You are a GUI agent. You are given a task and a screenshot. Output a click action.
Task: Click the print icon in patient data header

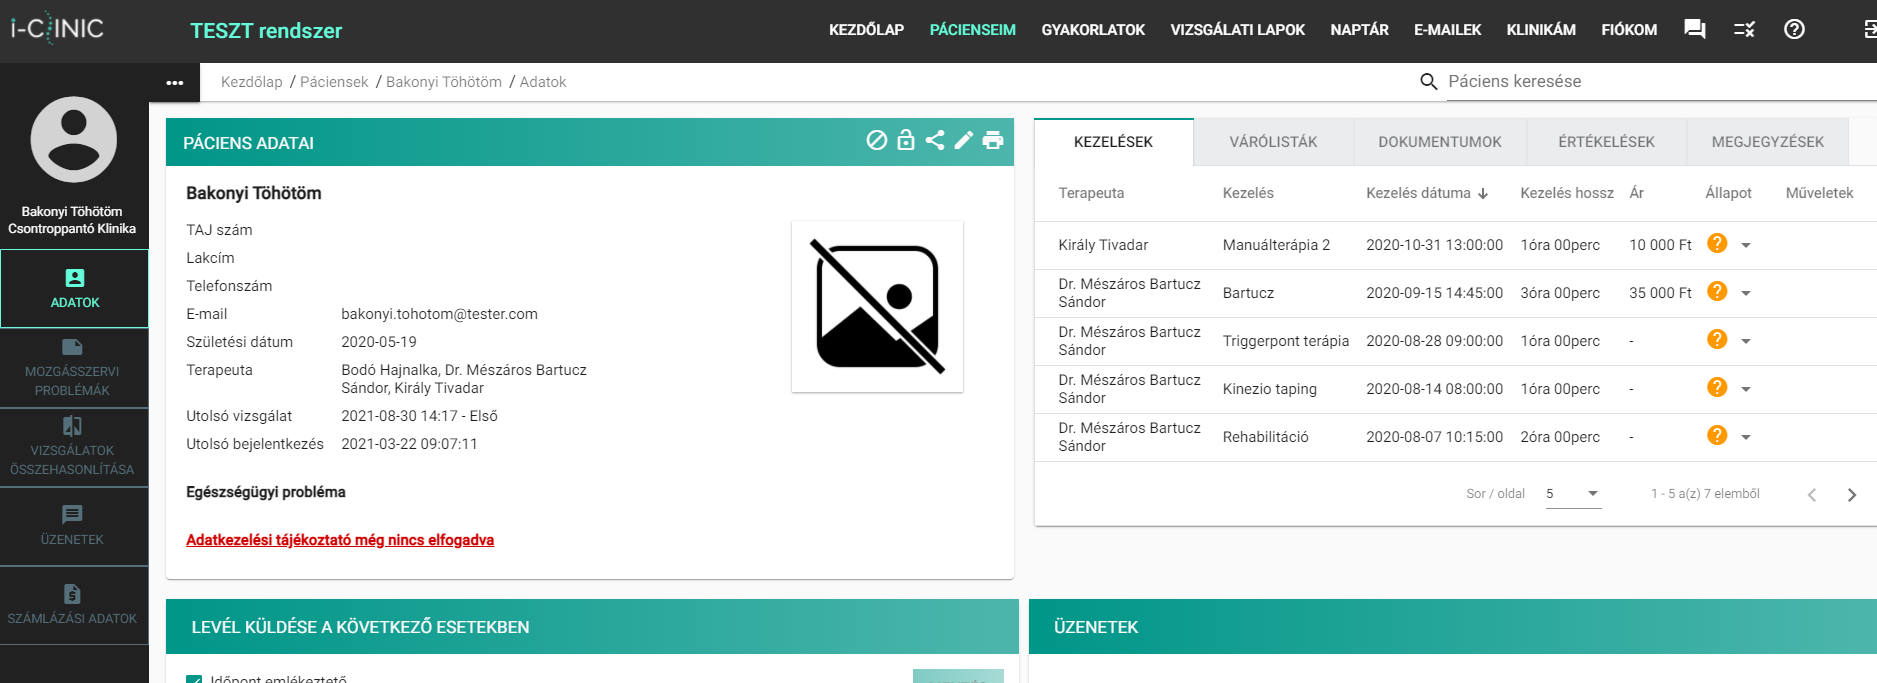click(992, 141)
